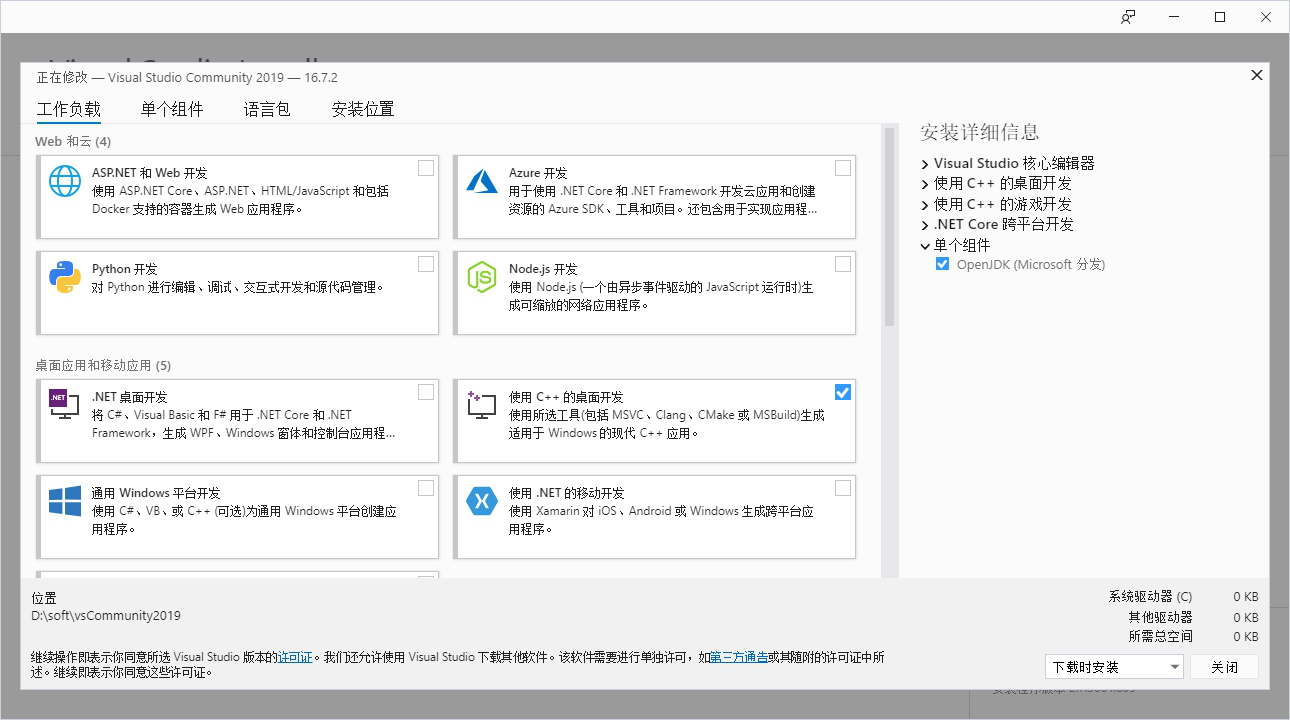The image size is (1290, 720).
Task: Uncheck OpenJDK (Microsoft 分发) in install details
Action: [941, 264]
